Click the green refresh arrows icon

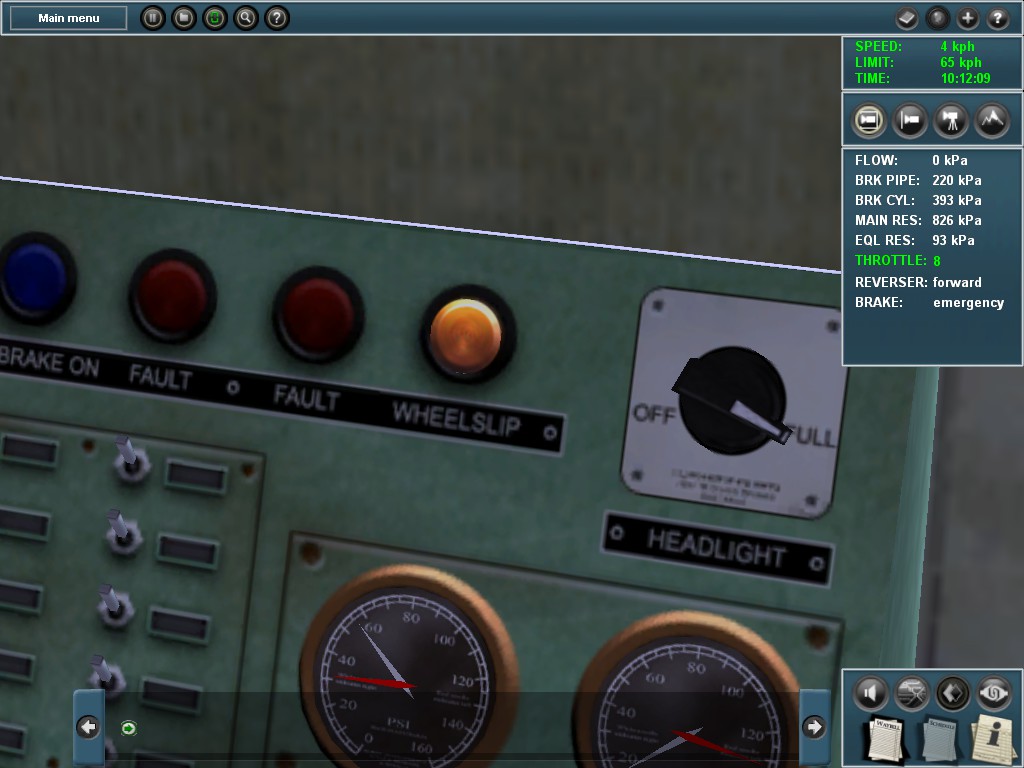coord(214,18)
